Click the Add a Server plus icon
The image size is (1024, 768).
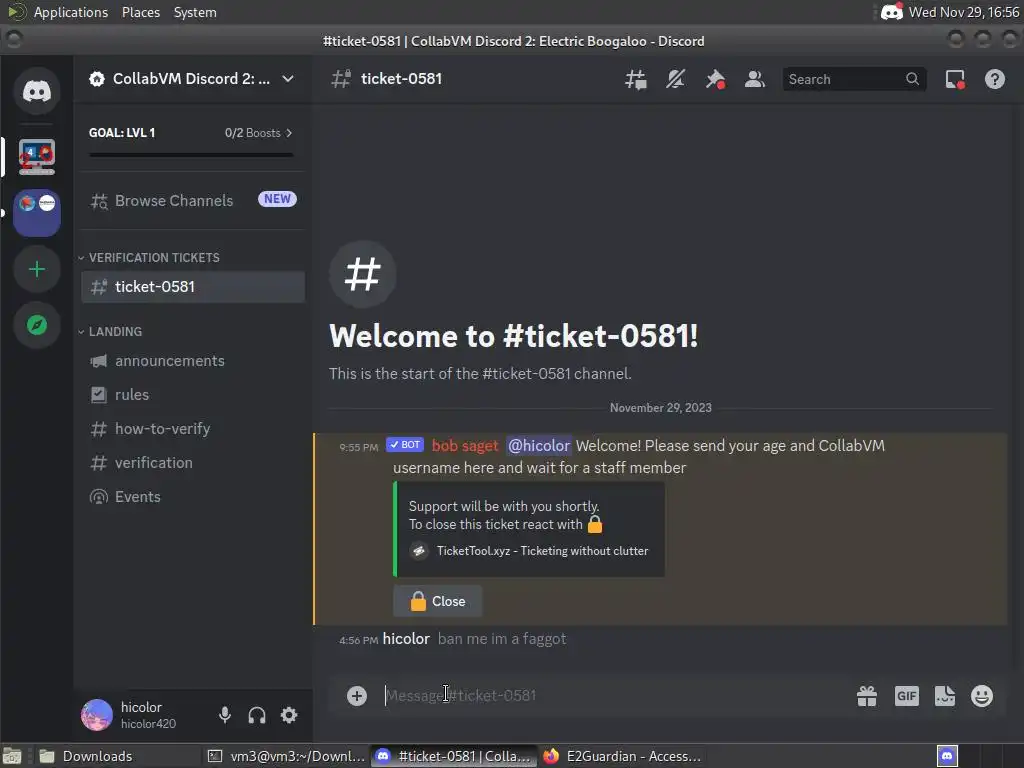coord(37,269)
